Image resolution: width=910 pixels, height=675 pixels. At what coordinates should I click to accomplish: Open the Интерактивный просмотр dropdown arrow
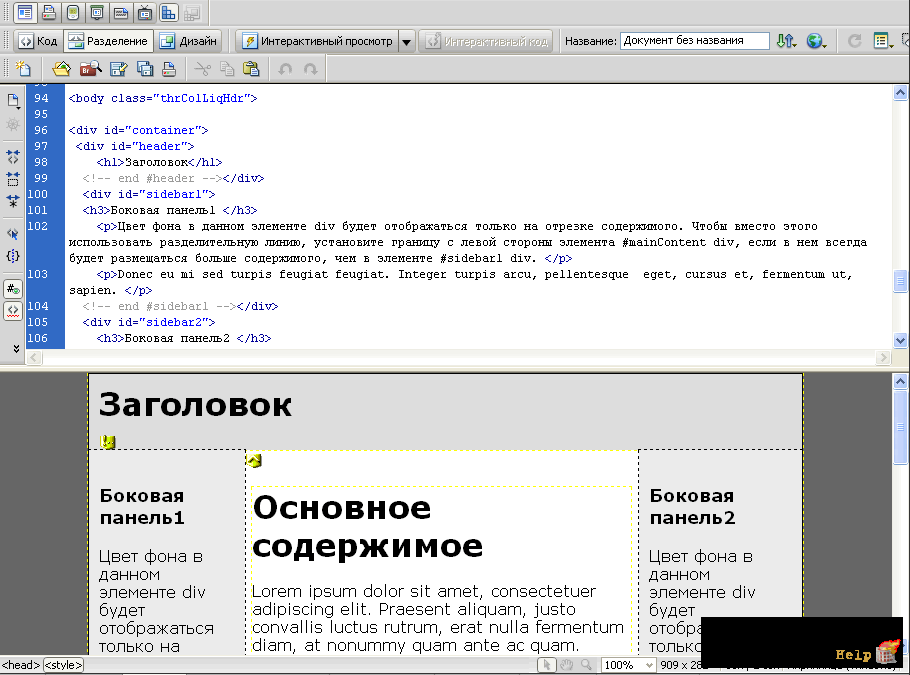point(407,42)
